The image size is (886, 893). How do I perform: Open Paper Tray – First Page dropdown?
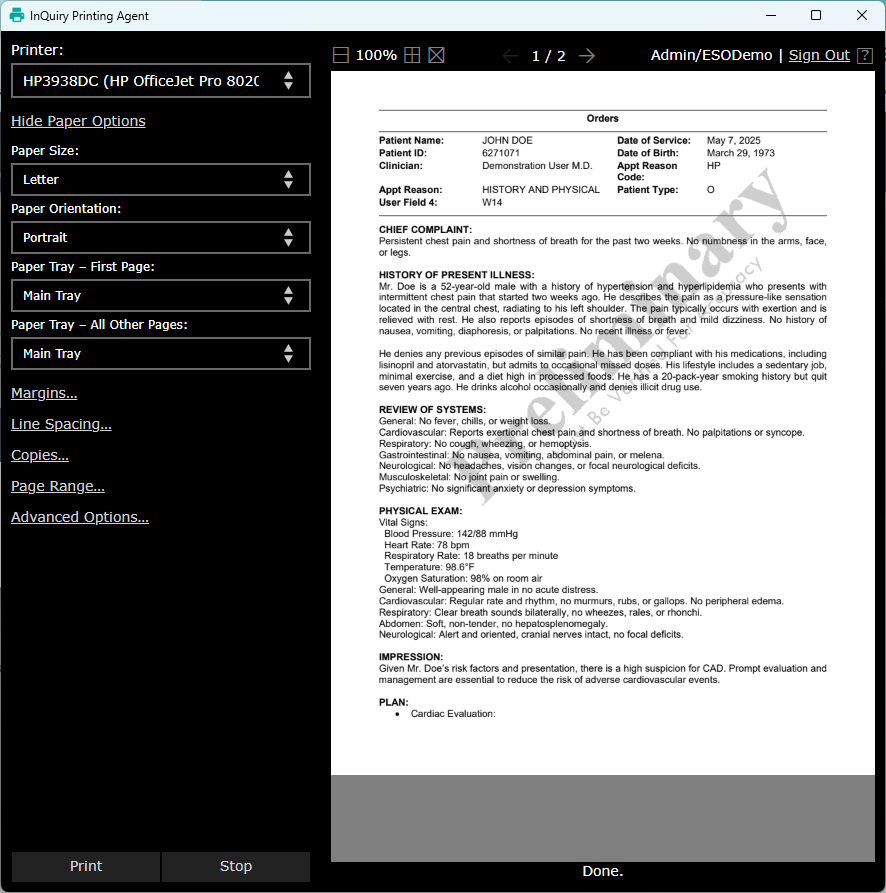tap(161, 296)
